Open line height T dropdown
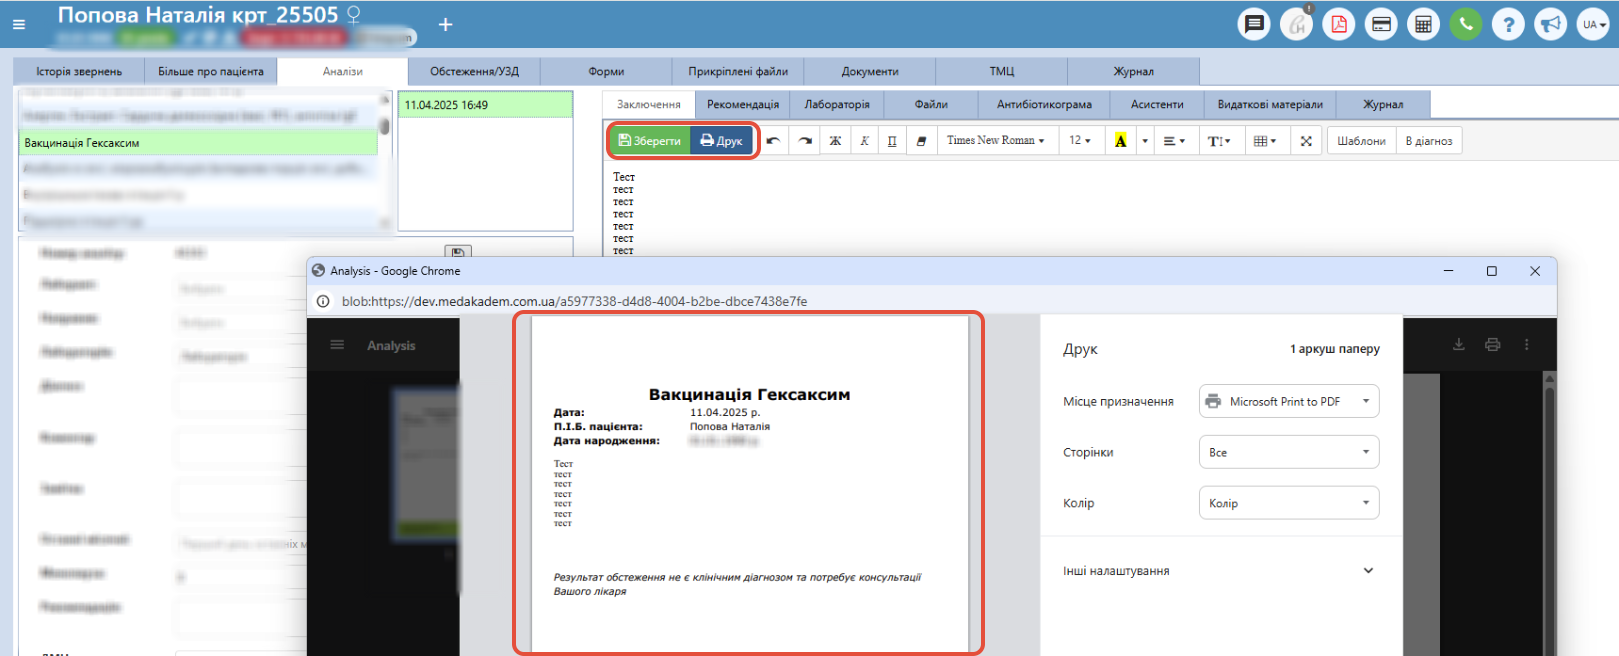Screen dimensions: 1619x656 tap(1219, 141)
